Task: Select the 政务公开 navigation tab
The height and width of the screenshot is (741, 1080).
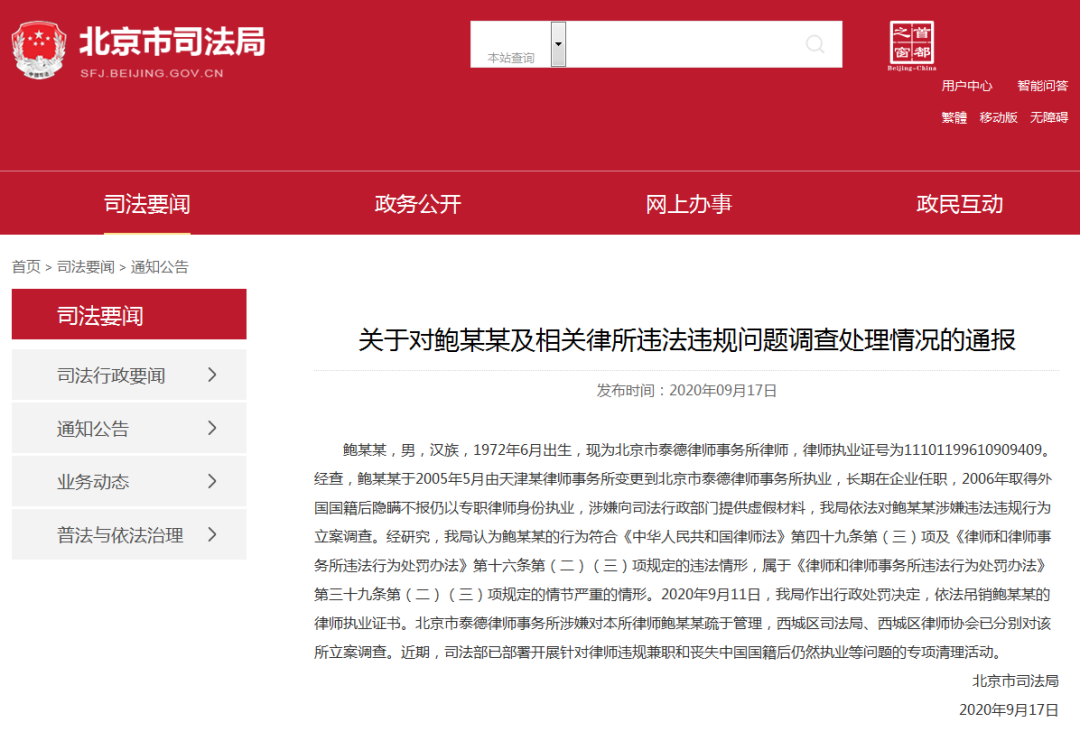Action: [x=417, y=204]
